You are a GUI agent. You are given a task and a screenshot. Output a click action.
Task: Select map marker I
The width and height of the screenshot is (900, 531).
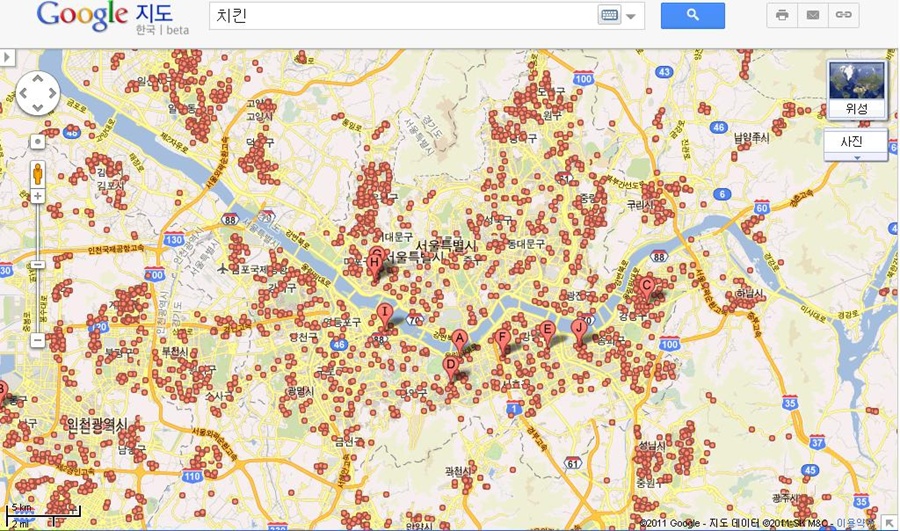[385, 316]
